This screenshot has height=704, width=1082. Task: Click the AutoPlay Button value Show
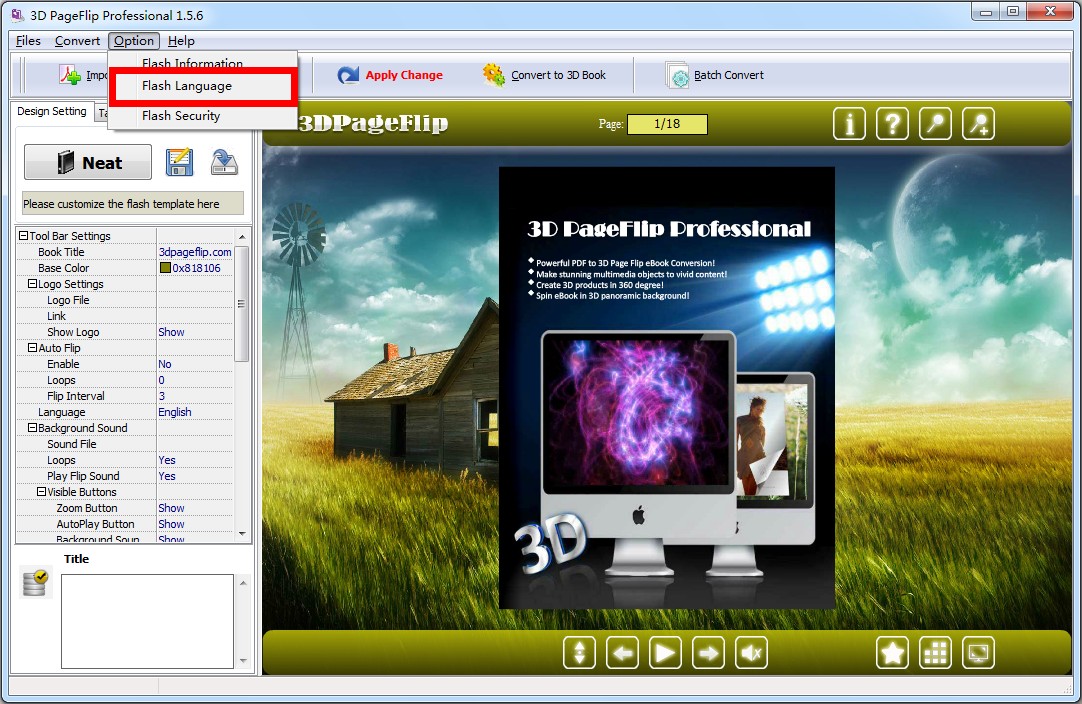pyautogui.click(x=171, y=524)
